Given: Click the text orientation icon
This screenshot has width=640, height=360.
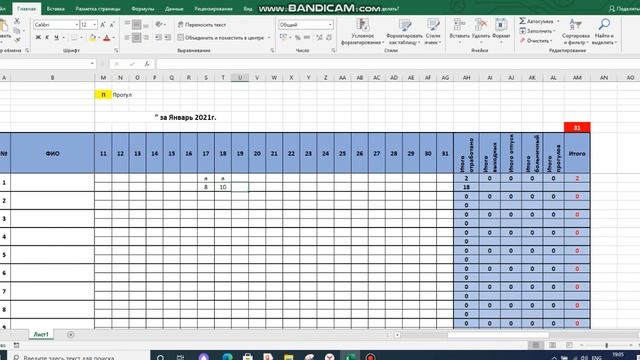Looking at the screenshot, I should pyautogui.click(x=158, y=24).
